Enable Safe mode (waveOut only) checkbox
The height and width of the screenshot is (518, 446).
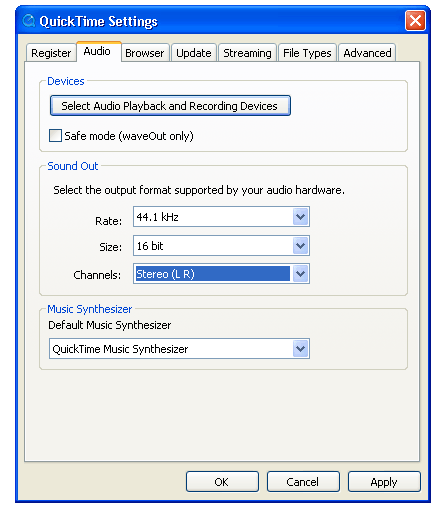pos(55,136)
